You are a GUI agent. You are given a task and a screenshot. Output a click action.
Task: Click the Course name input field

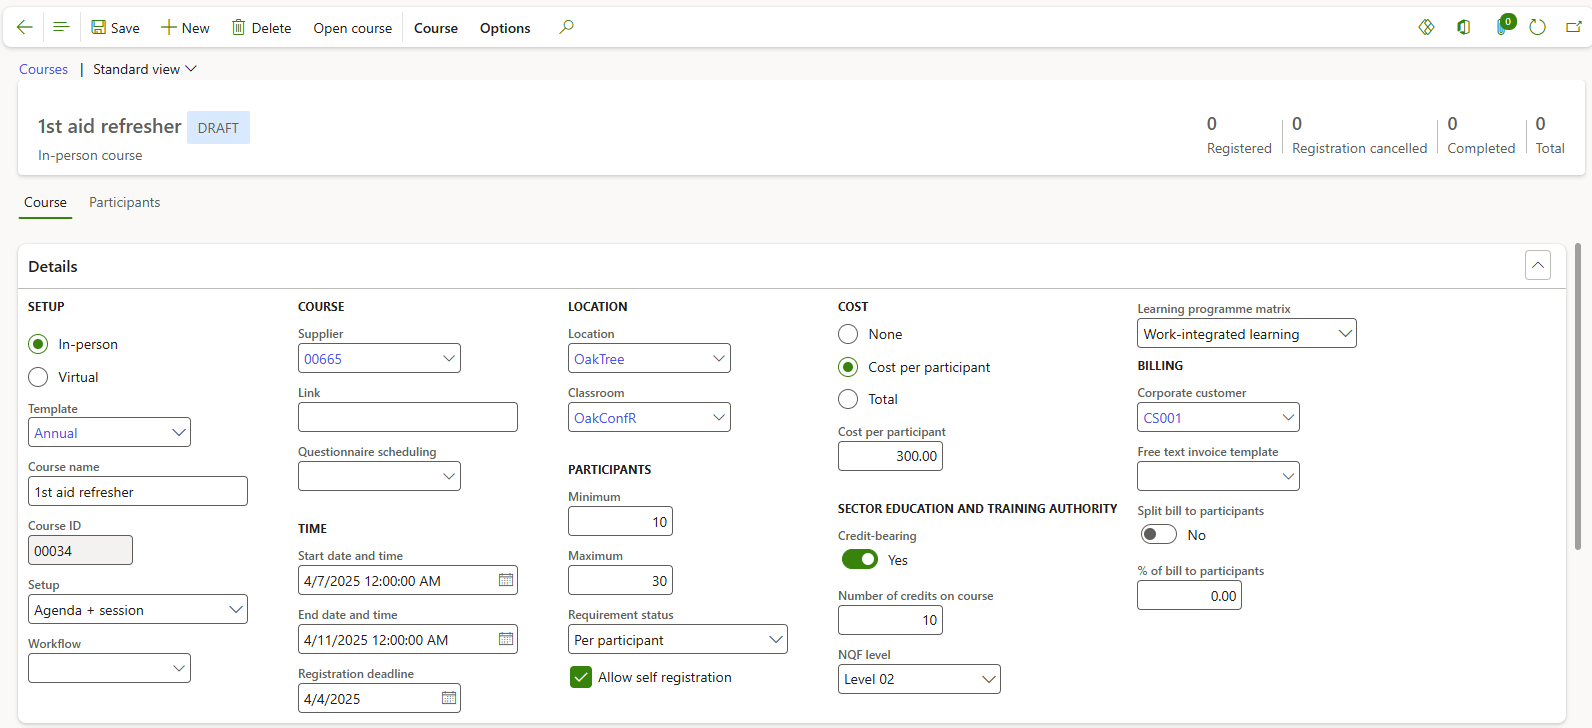coord(137,492)
